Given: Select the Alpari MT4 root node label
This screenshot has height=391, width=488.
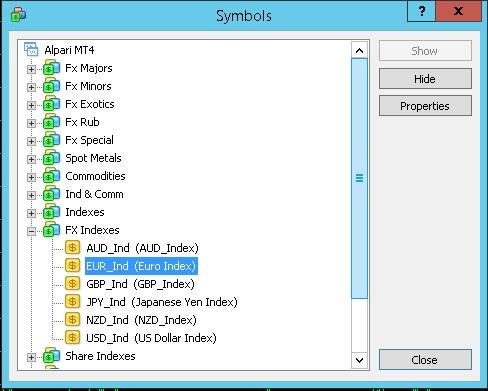Looking at the screenshot, I should coord(69,50).
